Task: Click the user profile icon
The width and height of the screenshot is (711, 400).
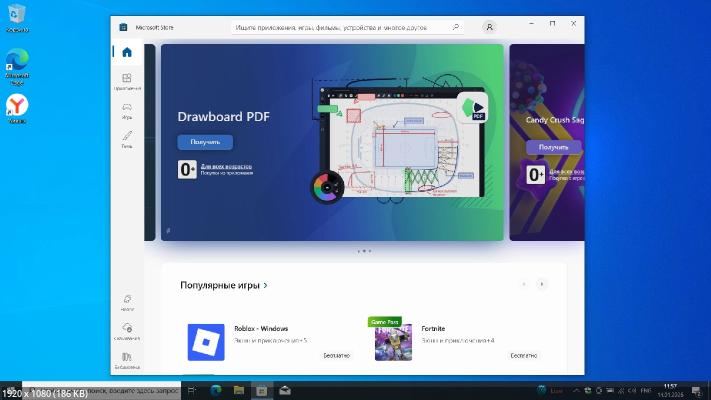Action: coord(489,27)
